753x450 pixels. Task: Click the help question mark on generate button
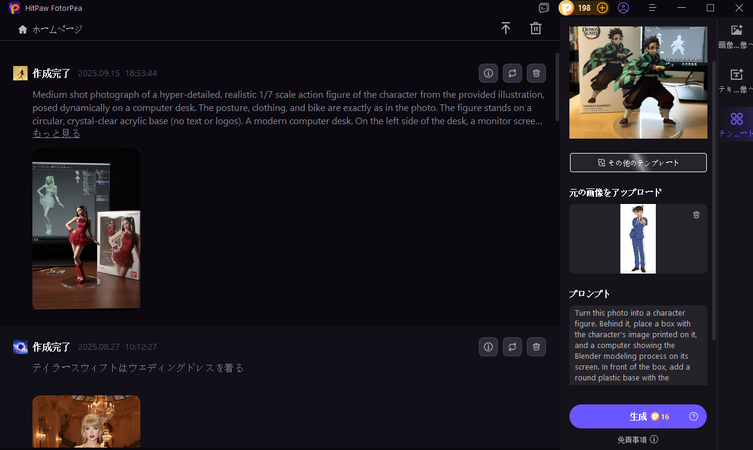693,416
